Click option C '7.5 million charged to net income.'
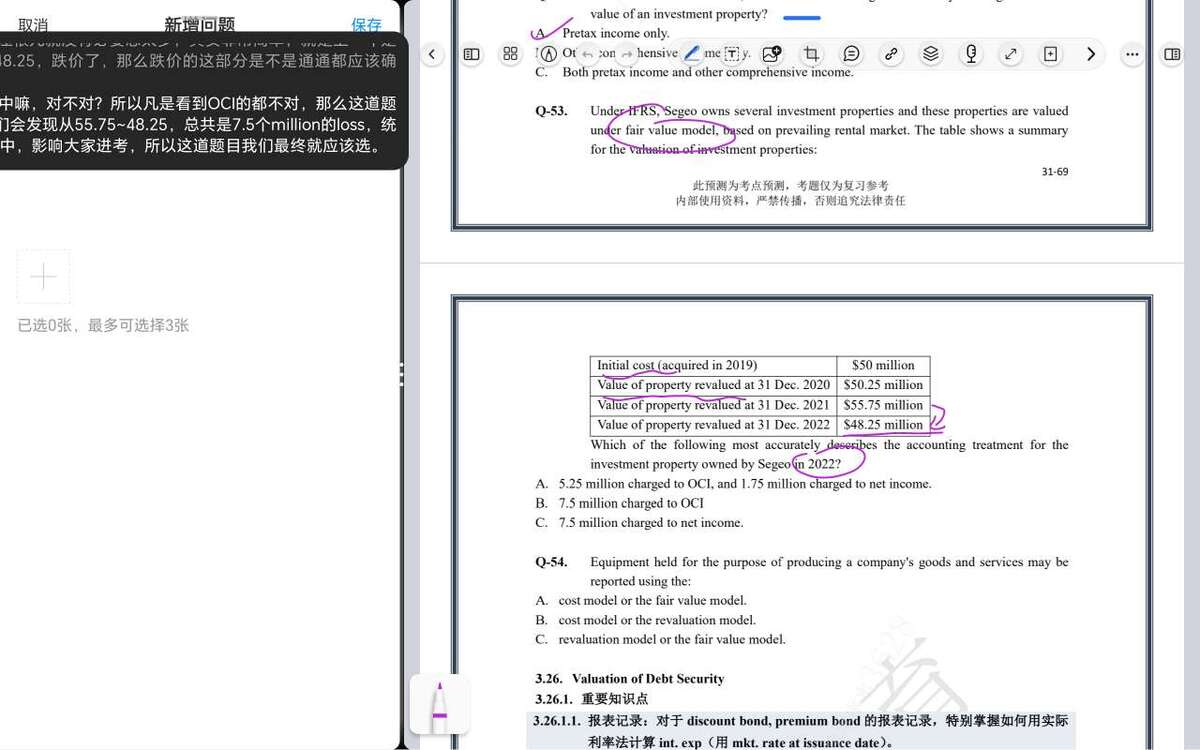 [639, 523]
